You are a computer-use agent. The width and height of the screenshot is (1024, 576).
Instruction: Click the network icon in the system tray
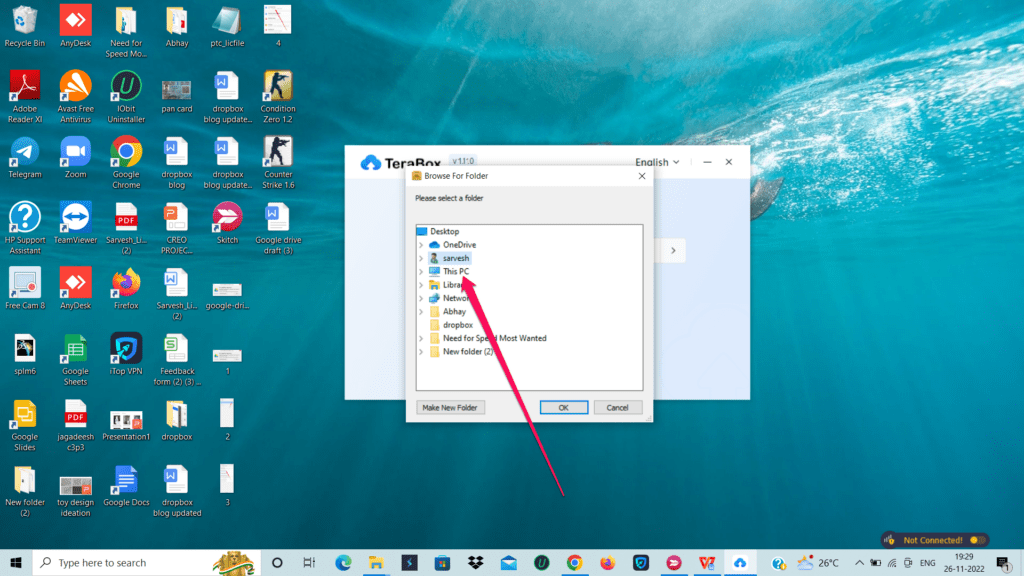tap(892, 562)
